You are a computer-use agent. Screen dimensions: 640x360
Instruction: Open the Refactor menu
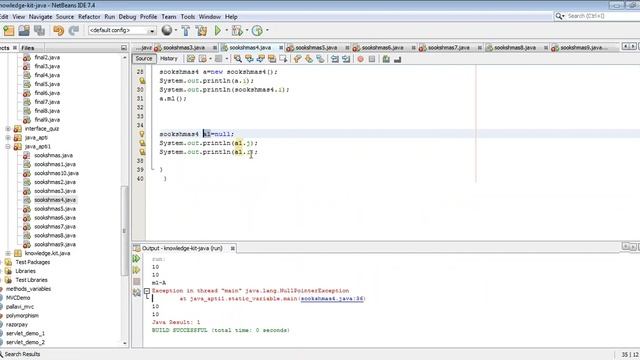89,17
